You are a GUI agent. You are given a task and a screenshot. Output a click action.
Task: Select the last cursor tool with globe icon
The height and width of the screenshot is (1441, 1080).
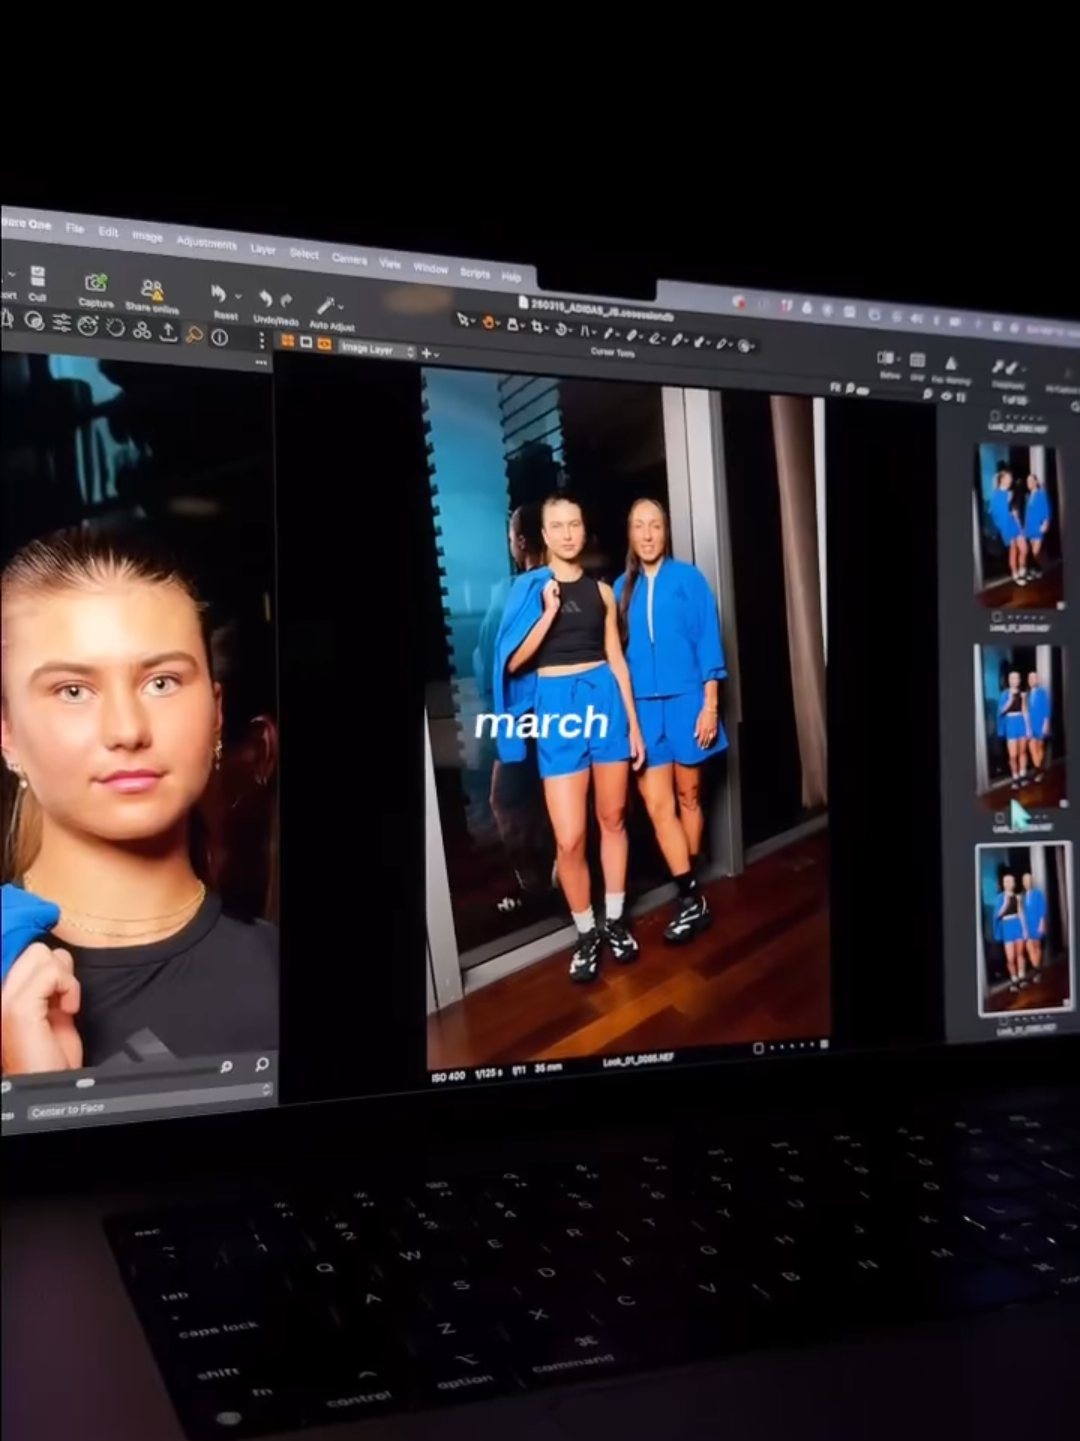[x=745, y=346]
